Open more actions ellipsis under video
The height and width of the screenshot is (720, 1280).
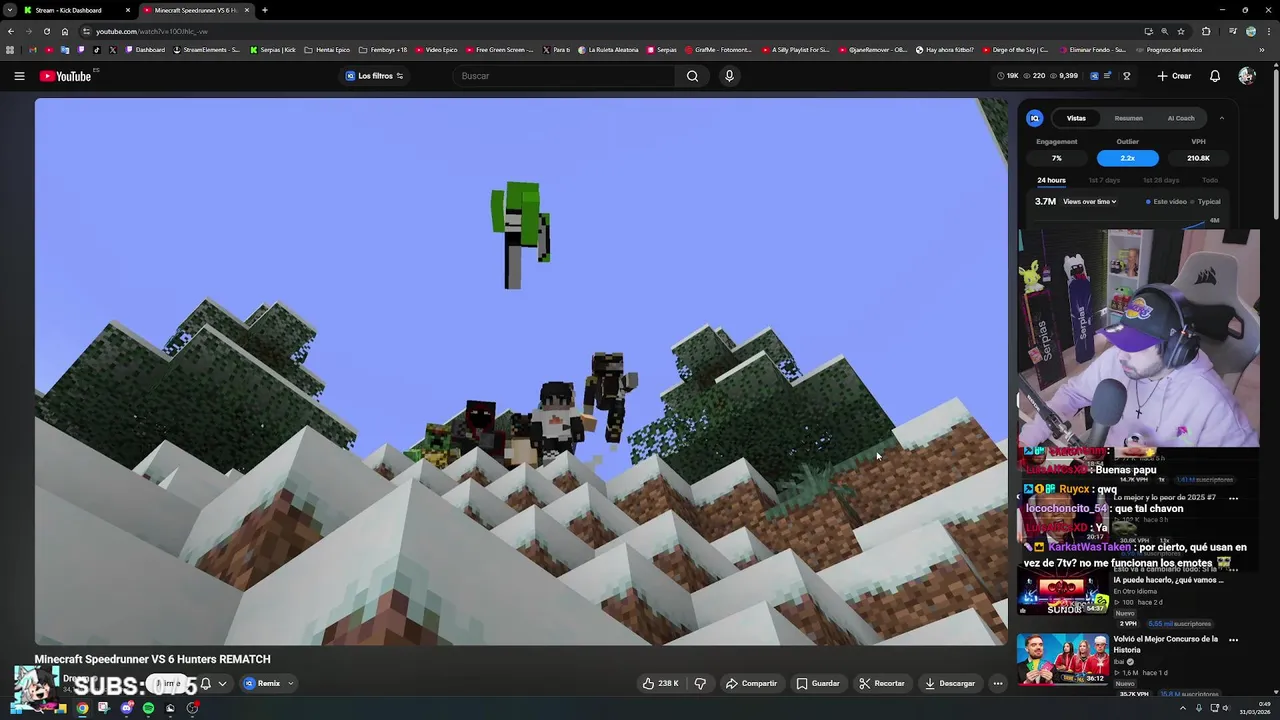click(x=998, y=683)
